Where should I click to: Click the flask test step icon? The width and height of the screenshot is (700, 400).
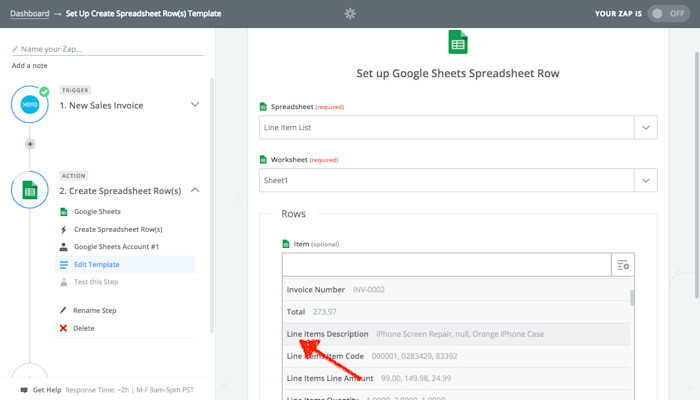[x=64, y=282]
